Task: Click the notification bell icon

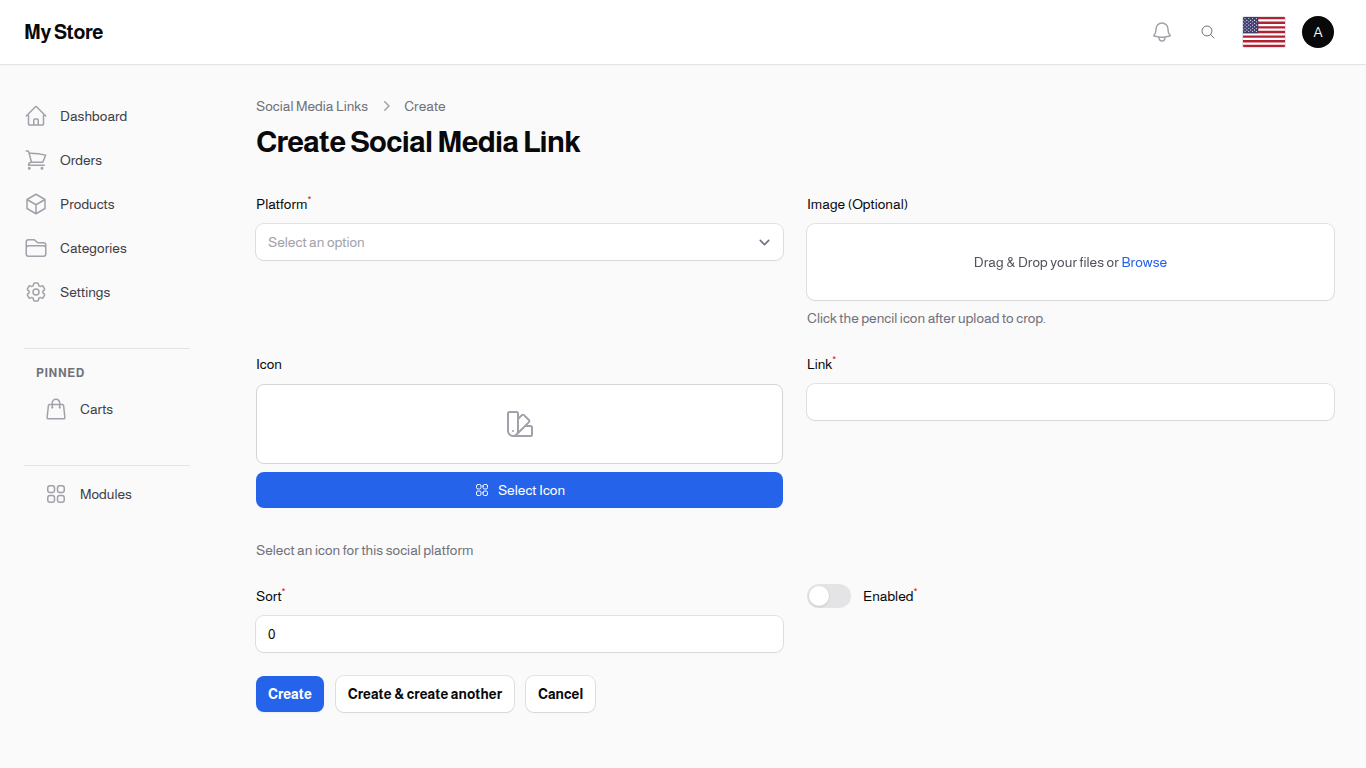Action: click(1161, 31)
